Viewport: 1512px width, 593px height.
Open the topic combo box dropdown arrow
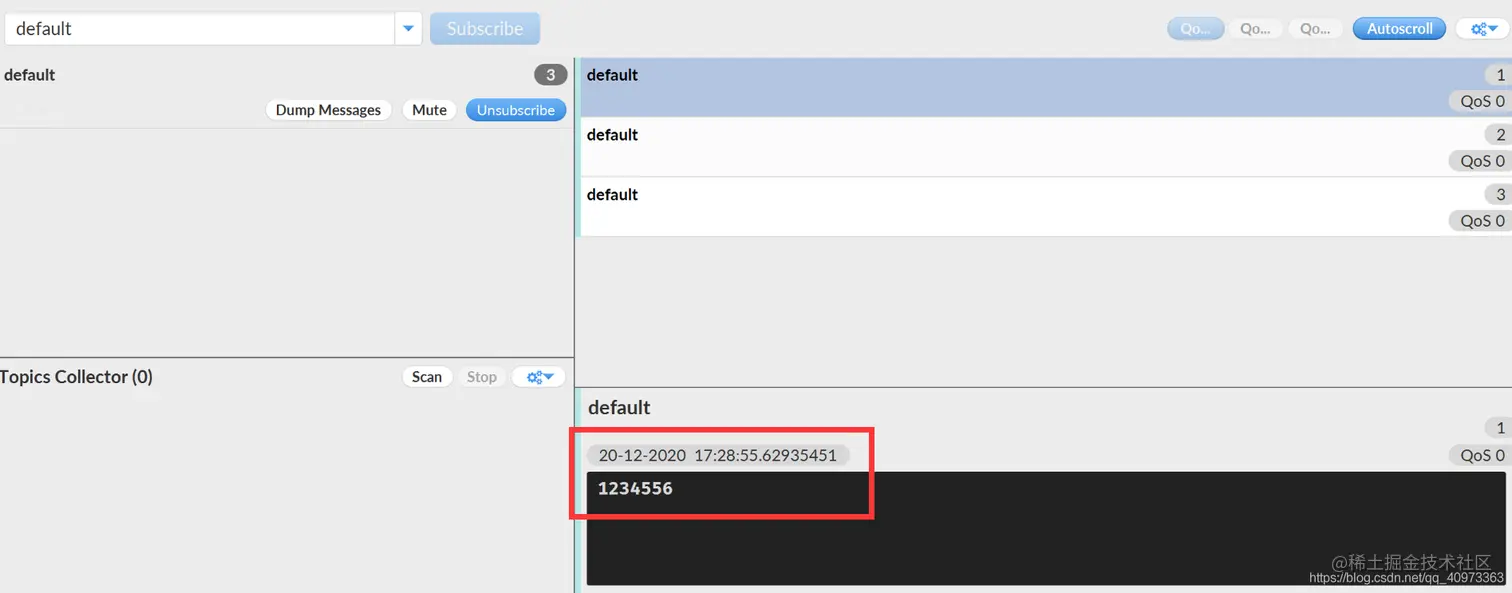point(408,29)
